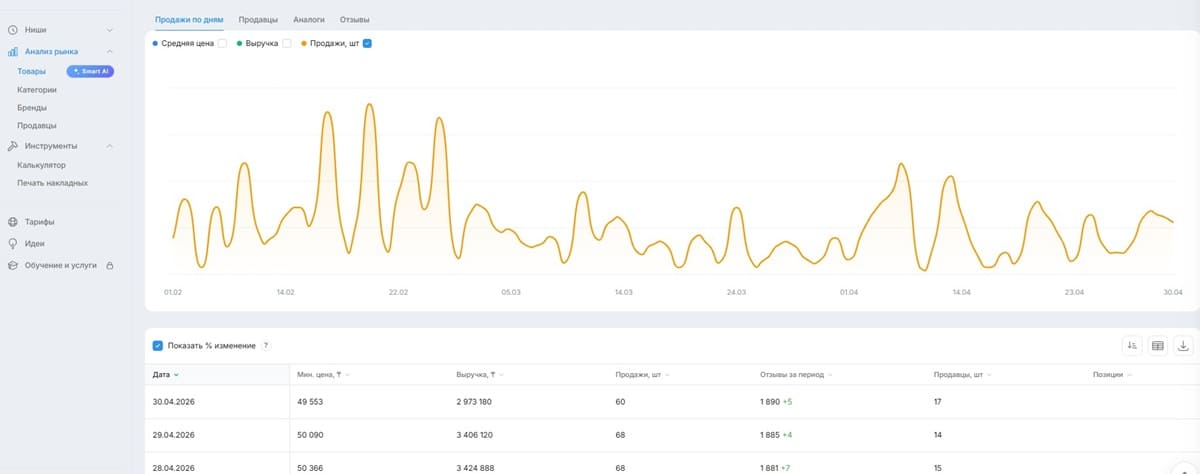The height and width of the screenshot is (474, 1200).
Task: Enable the Средняя цена chart checkbox
Action: tap(222, 44)
